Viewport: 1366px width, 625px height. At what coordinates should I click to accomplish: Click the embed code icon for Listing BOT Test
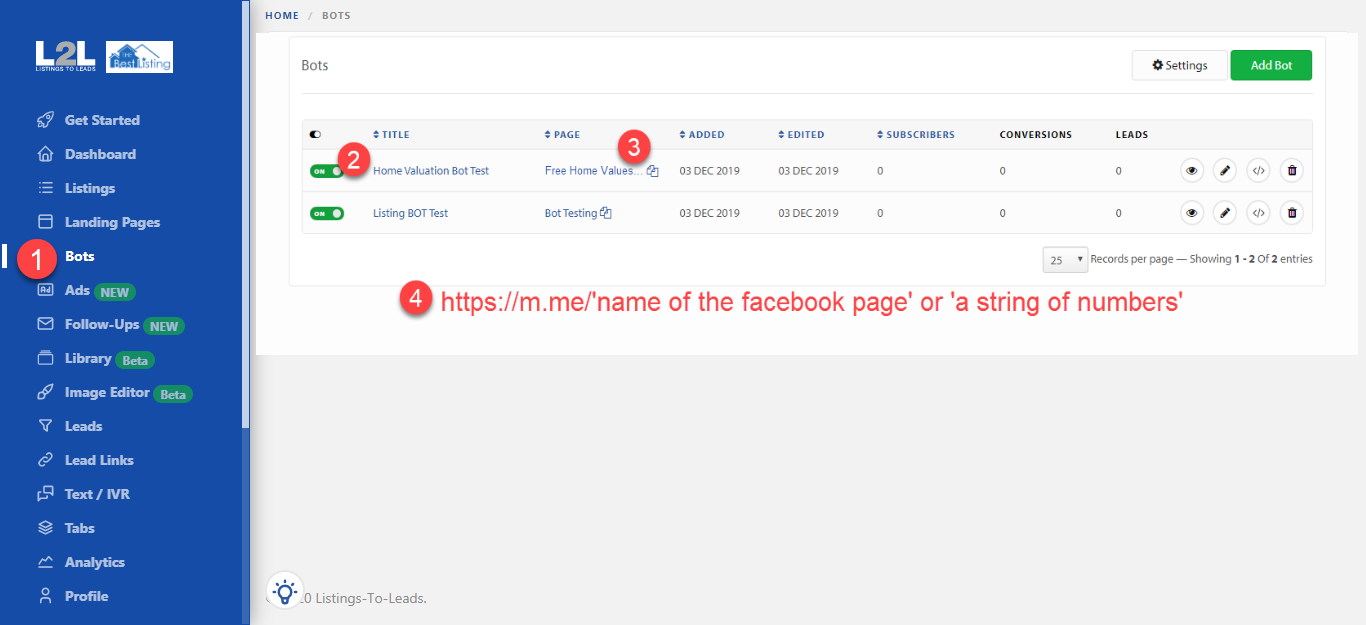click(x=1258, y=213)
